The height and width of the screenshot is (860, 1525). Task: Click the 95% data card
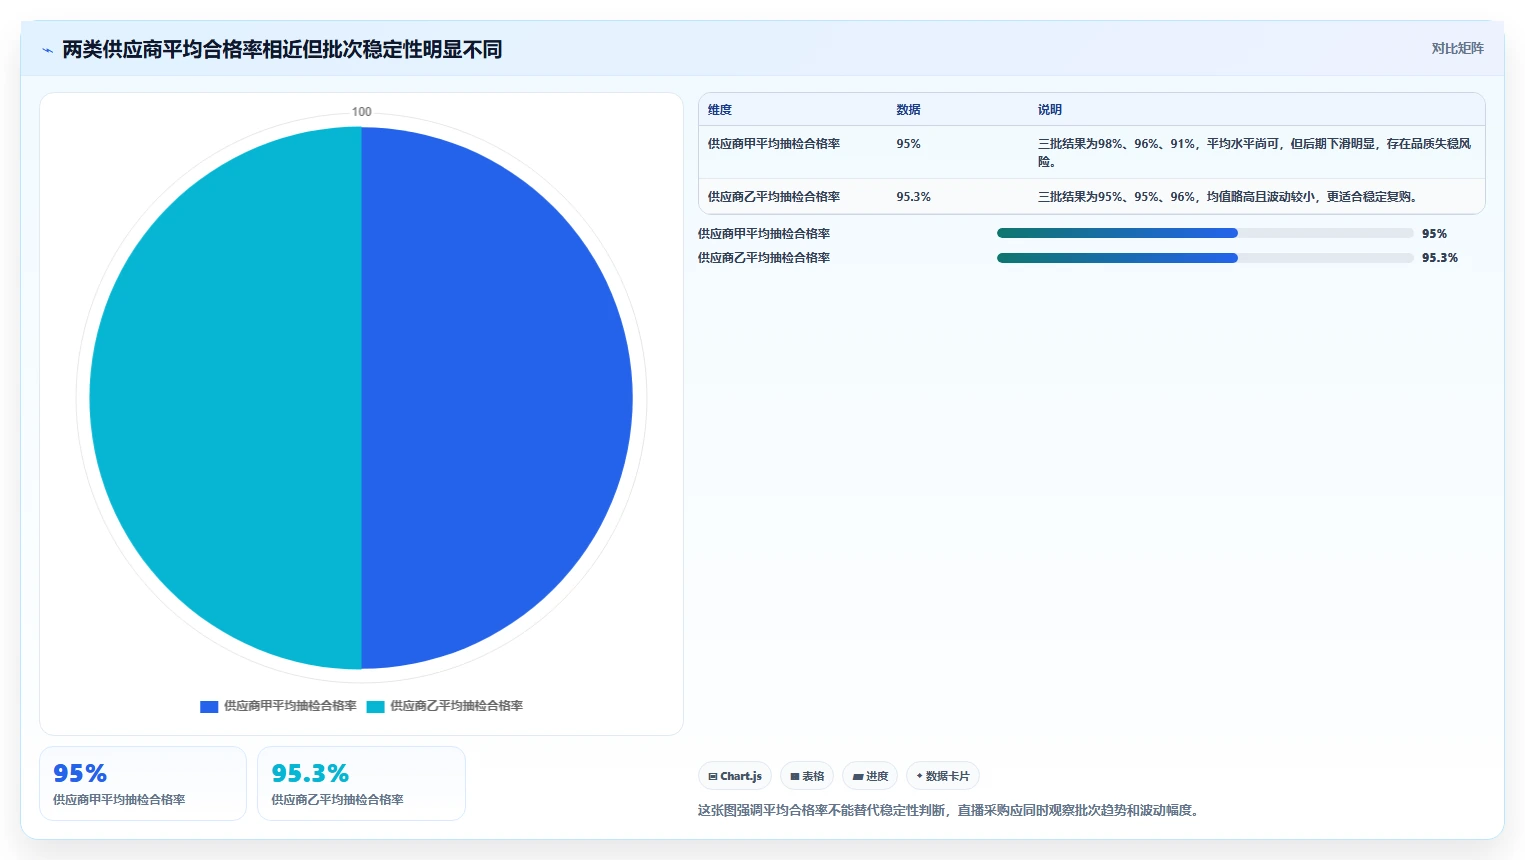coord(143,783)
